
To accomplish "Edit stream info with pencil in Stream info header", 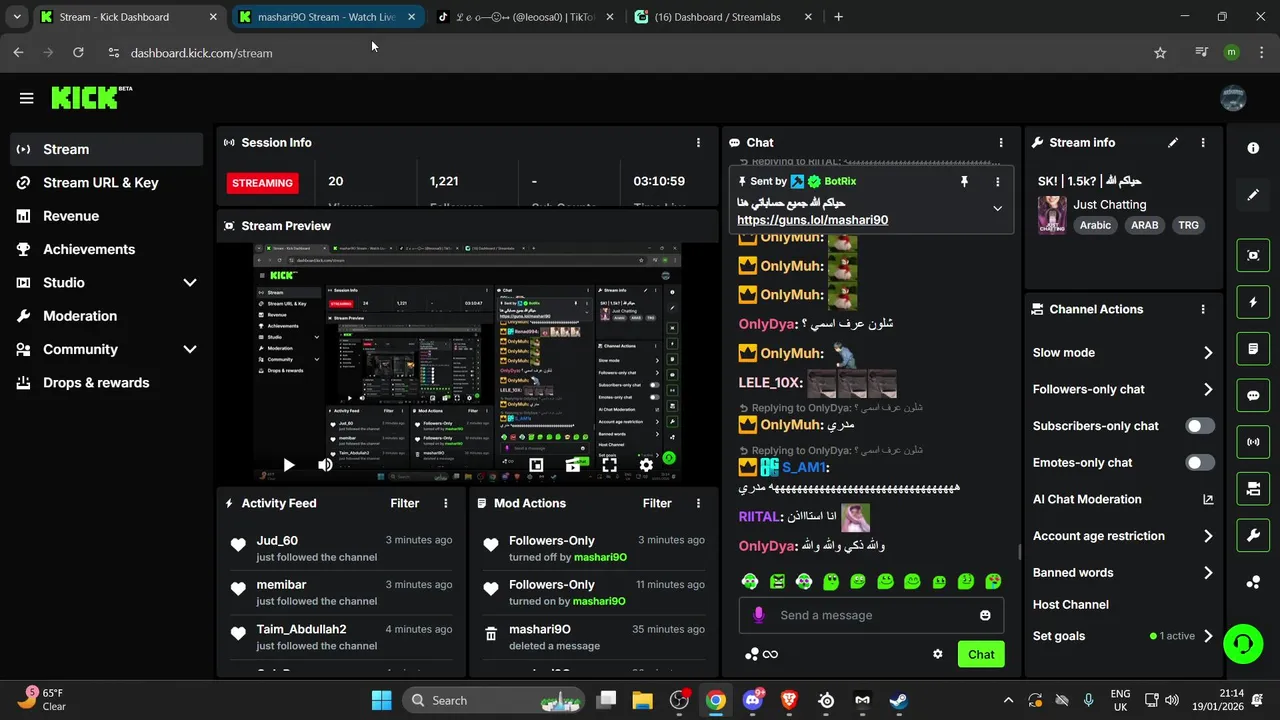I will coord(1173,143).
